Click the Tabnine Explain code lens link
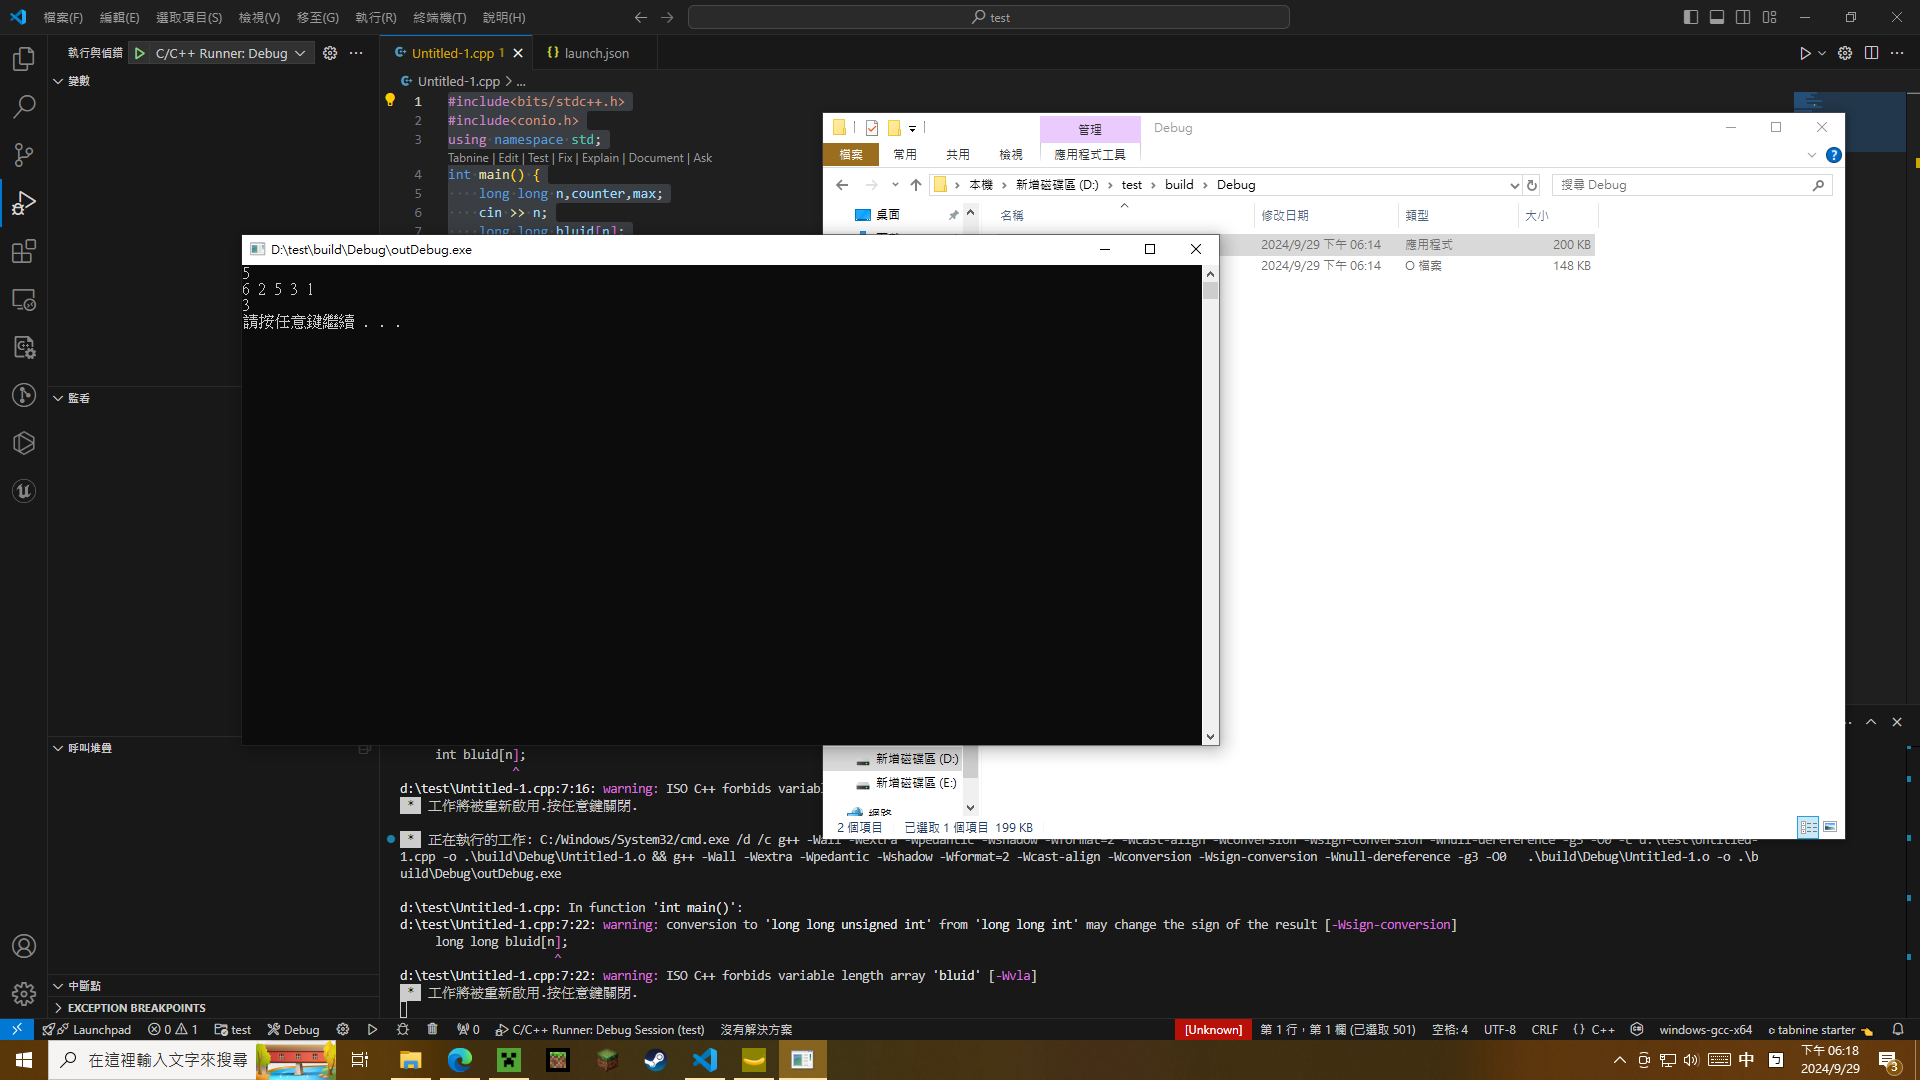 (600, 158)
